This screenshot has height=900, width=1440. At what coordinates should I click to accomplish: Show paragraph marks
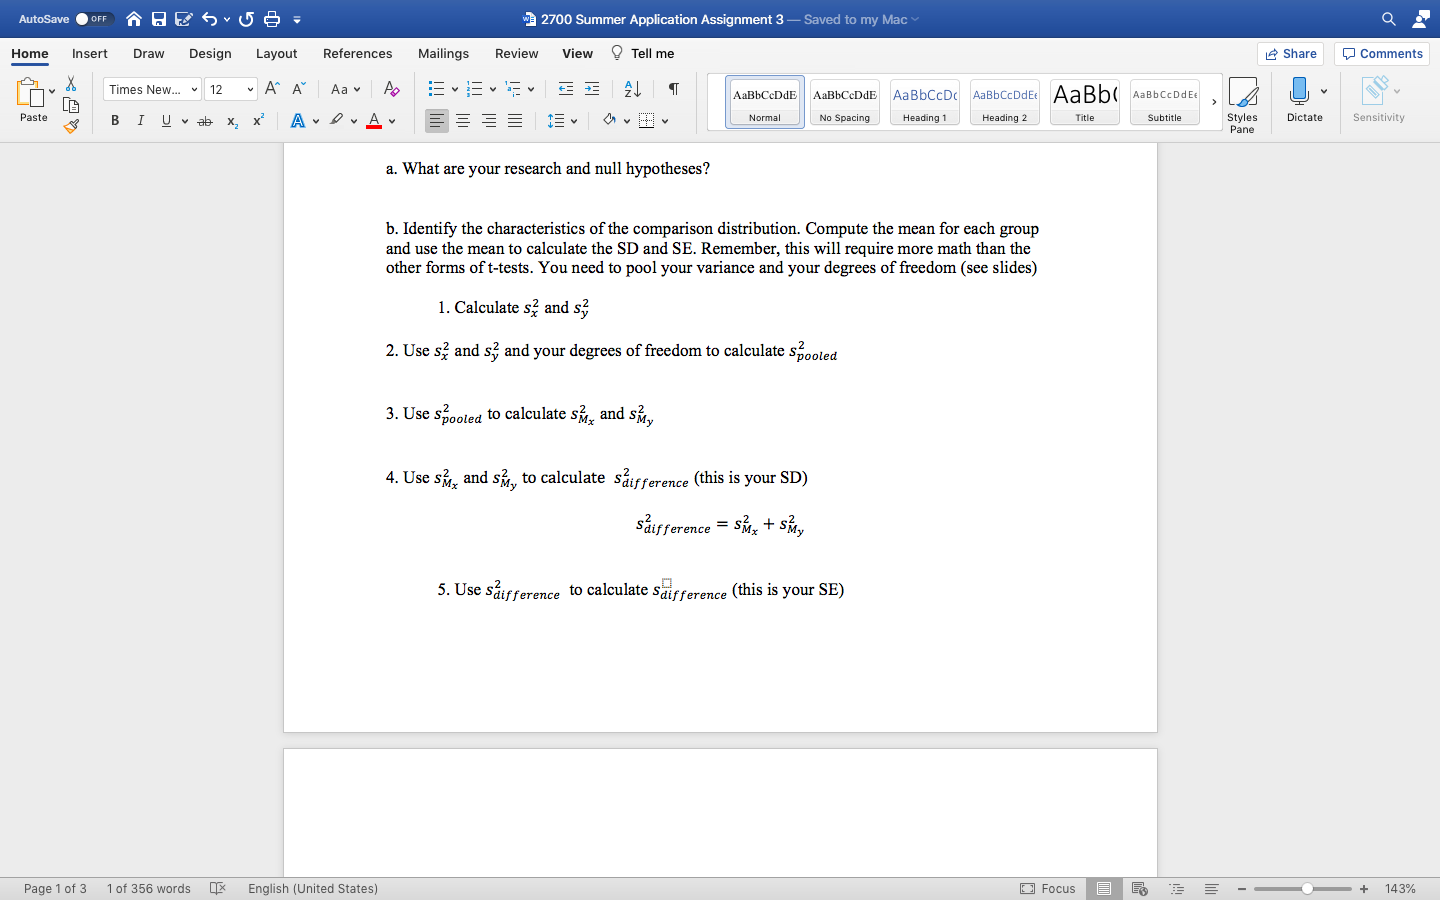point(672,89)
